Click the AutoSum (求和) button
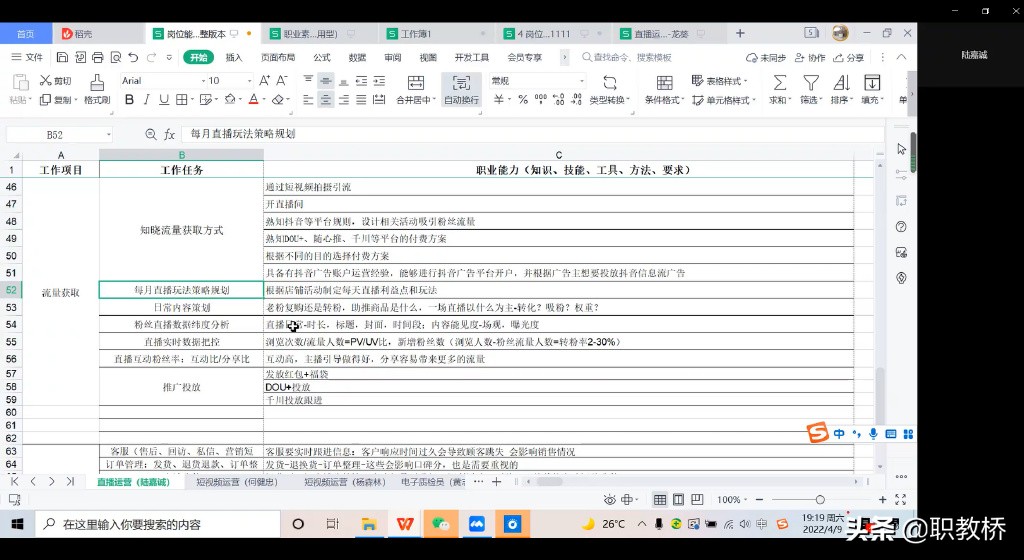 coord(780,89)
